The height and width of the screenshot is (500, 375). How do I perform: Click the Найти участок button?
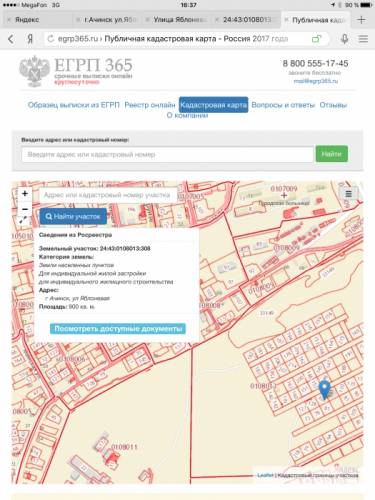73,217
